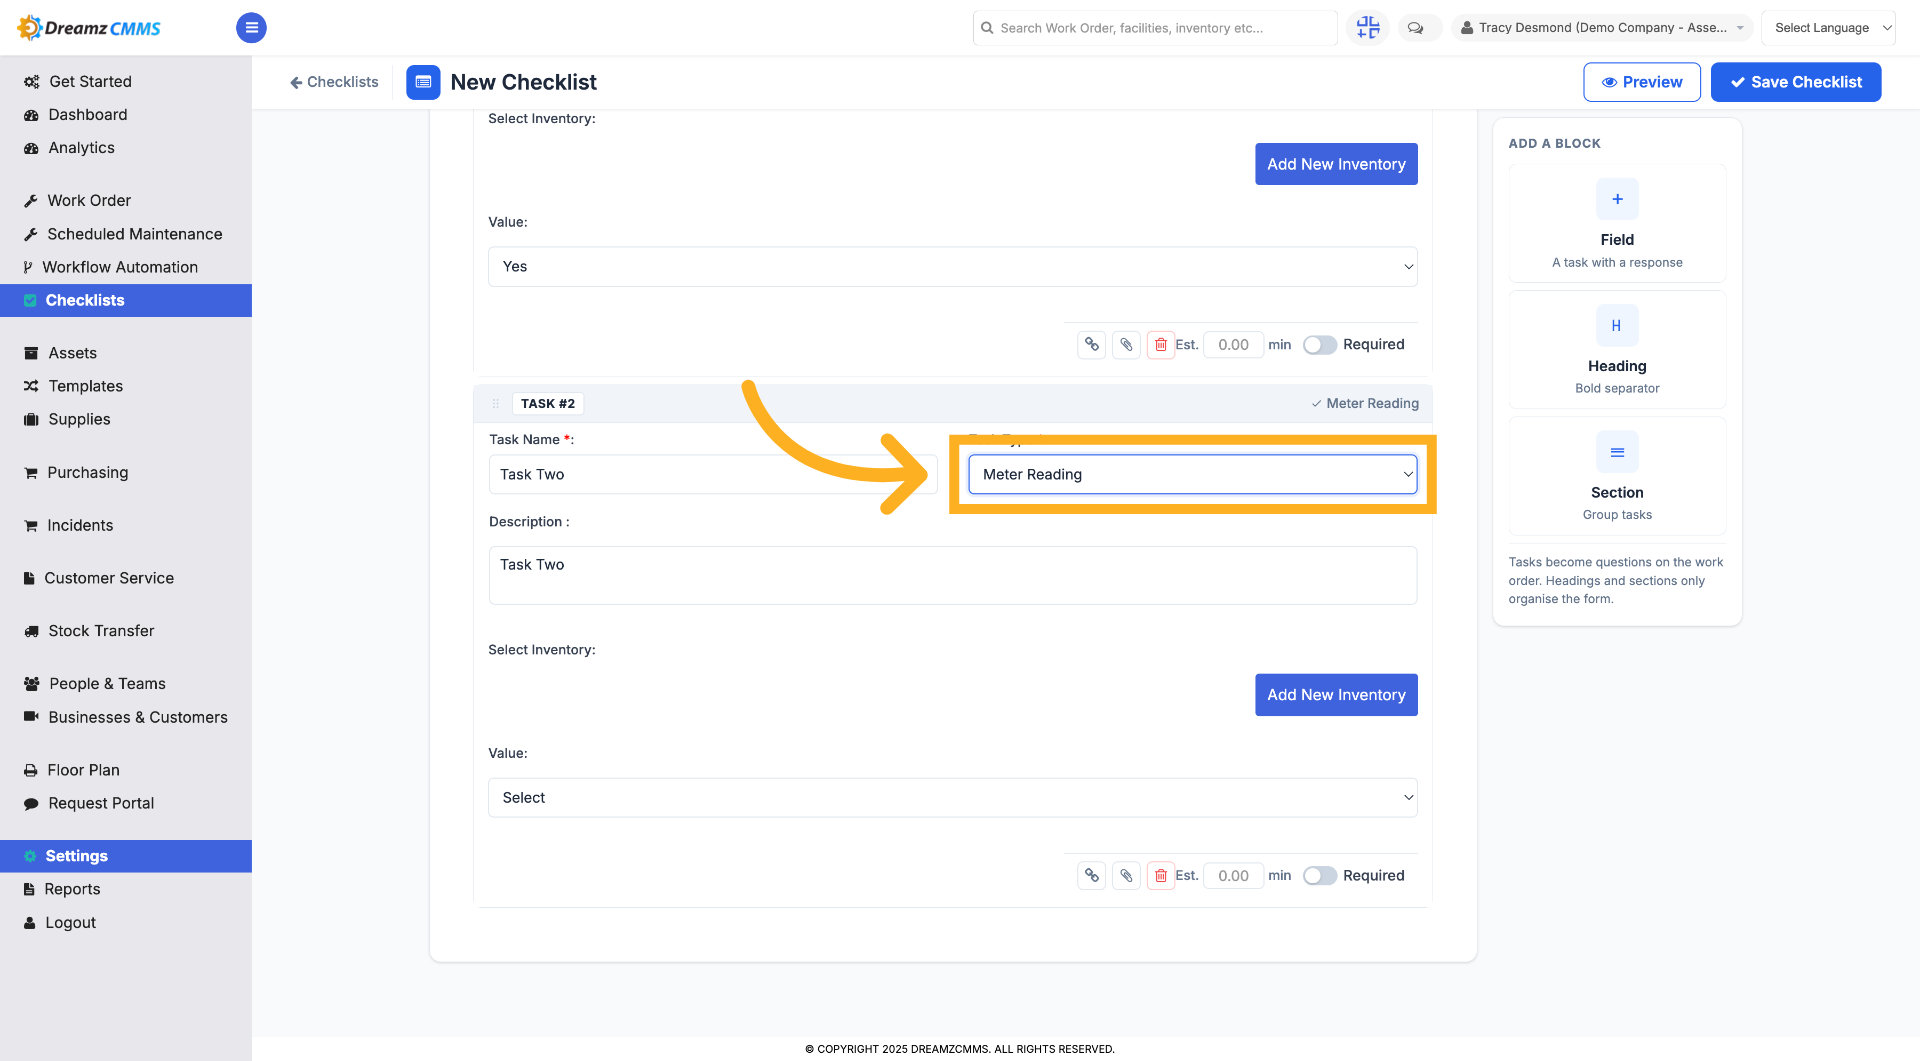Click the Description textarea of Task #2
This screenshot has width=1920, height=1061.
(953, 575)
